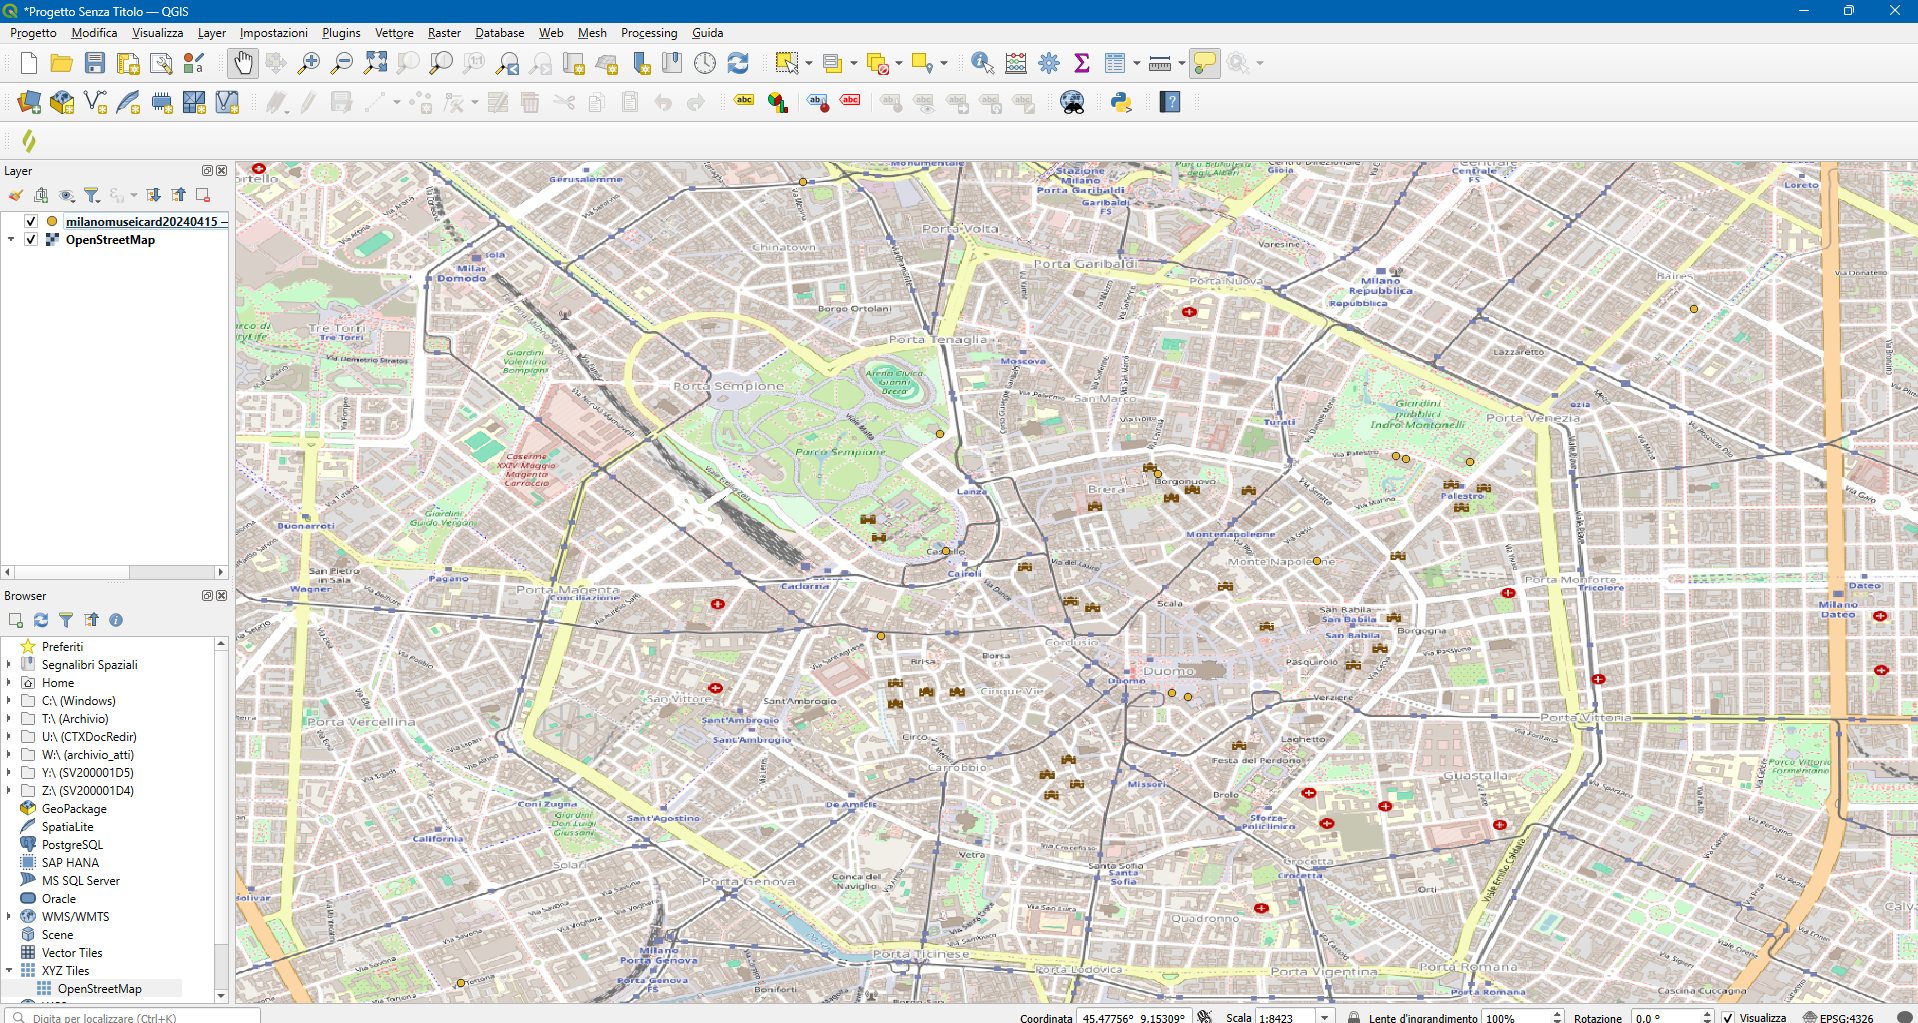Open the Vettore menu
Viewport: 1918px width, 1023px height.
pos(394,33)
